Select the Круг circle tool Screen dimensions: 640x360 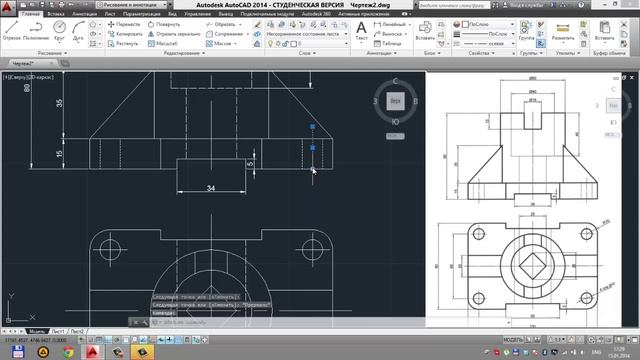(60, 31)
